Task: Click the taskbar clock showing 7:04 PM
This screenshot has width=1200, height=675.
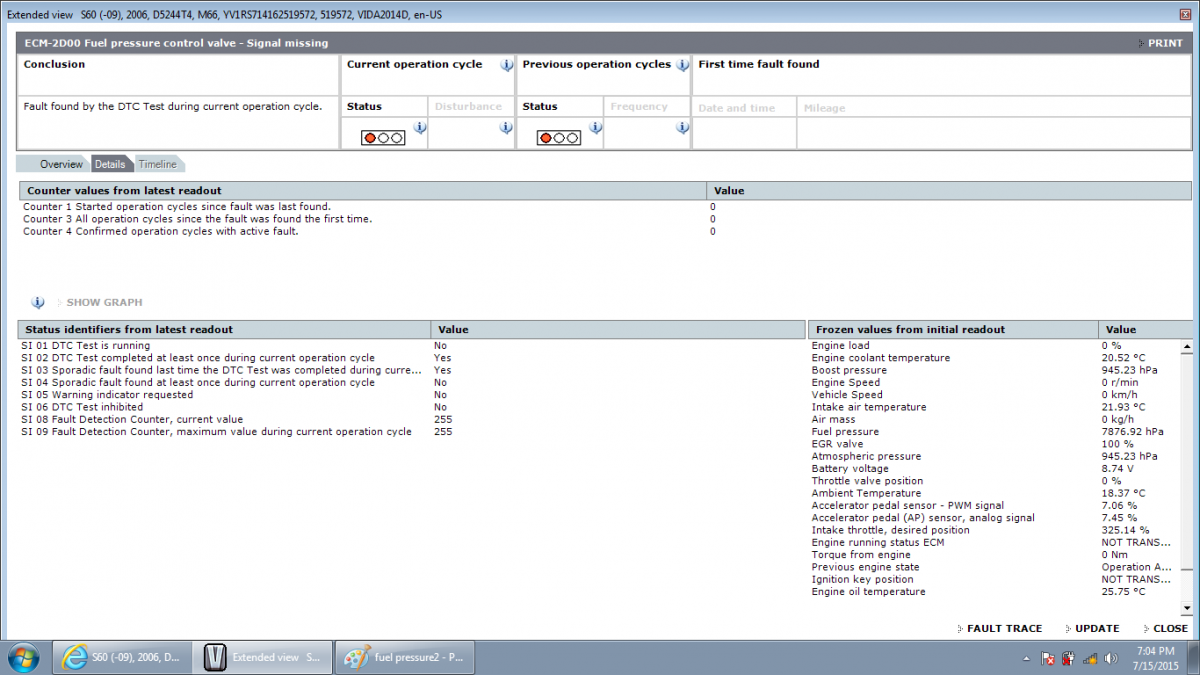Action: pyautogui.click(x=1156, y=658)
